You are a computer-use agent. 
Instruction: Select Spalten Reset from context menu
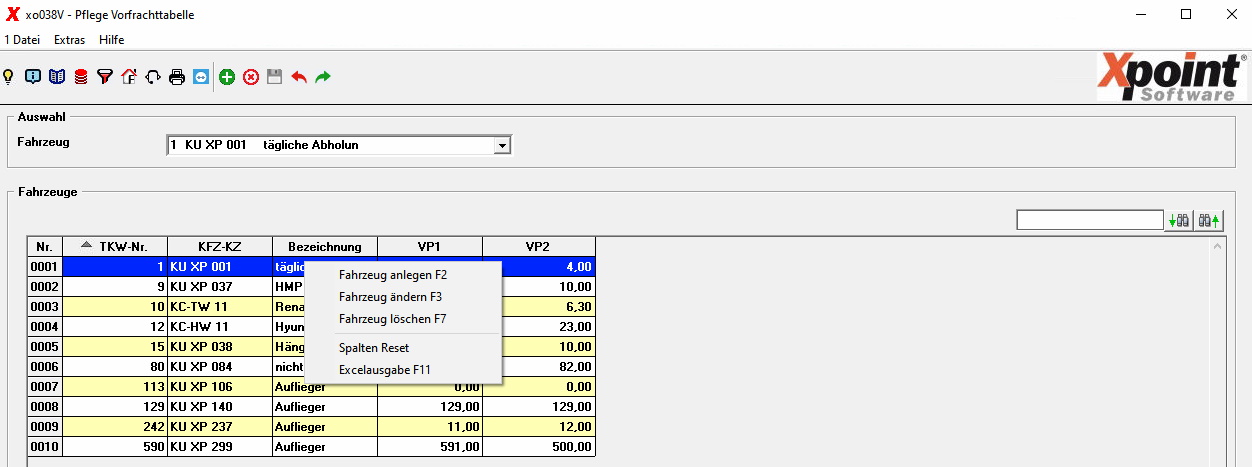pyautogui.click(x=402, y=347)
